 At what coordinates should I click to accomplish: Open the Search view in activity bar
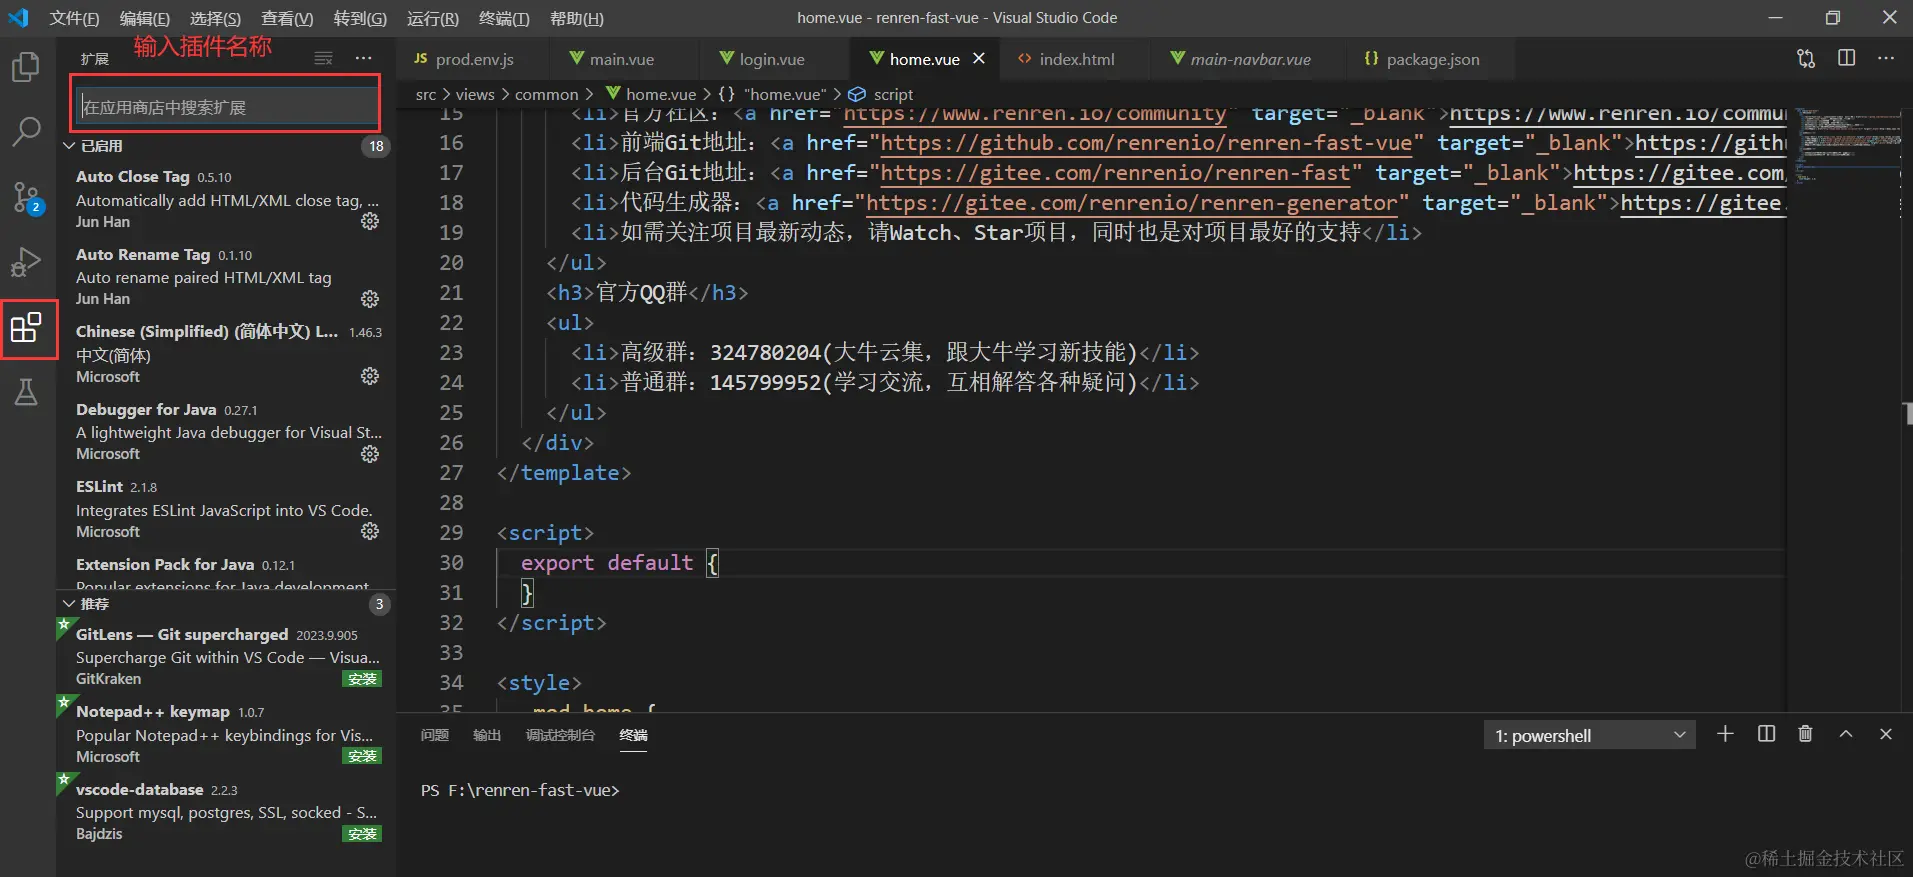point(26,130)
